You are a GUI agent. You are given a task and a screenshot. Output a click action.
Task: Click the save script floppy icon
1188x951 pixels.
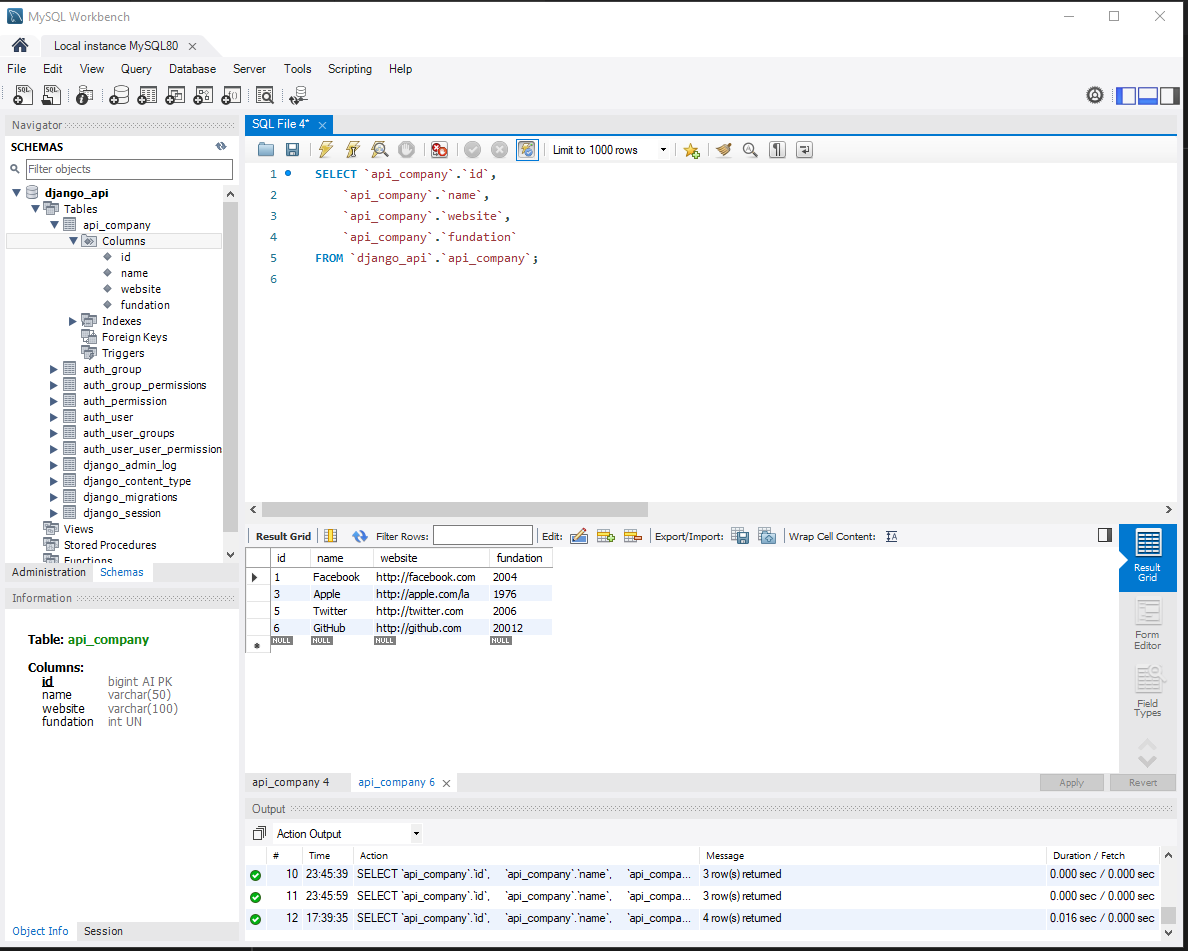tap(292, 150)
